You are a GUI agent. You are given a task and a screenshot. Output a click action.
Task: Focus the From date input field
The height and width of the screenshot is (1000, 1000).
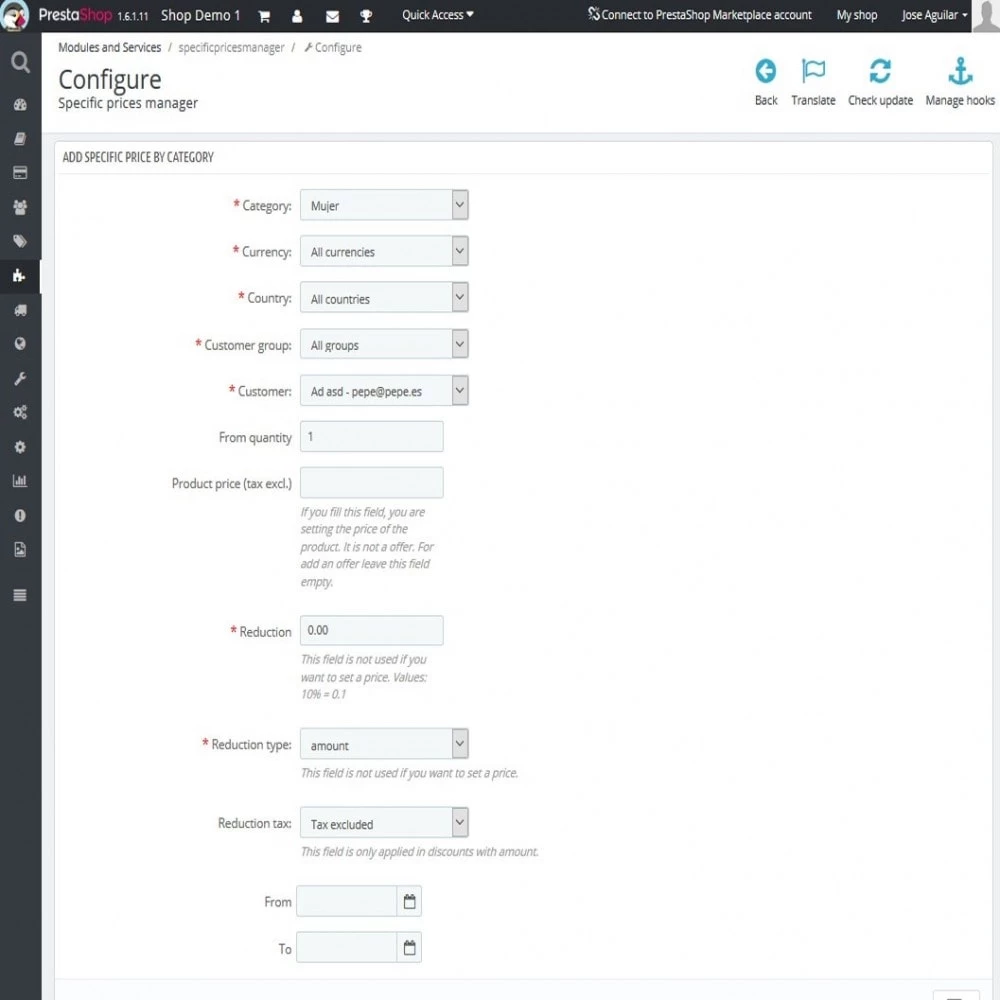346,901
